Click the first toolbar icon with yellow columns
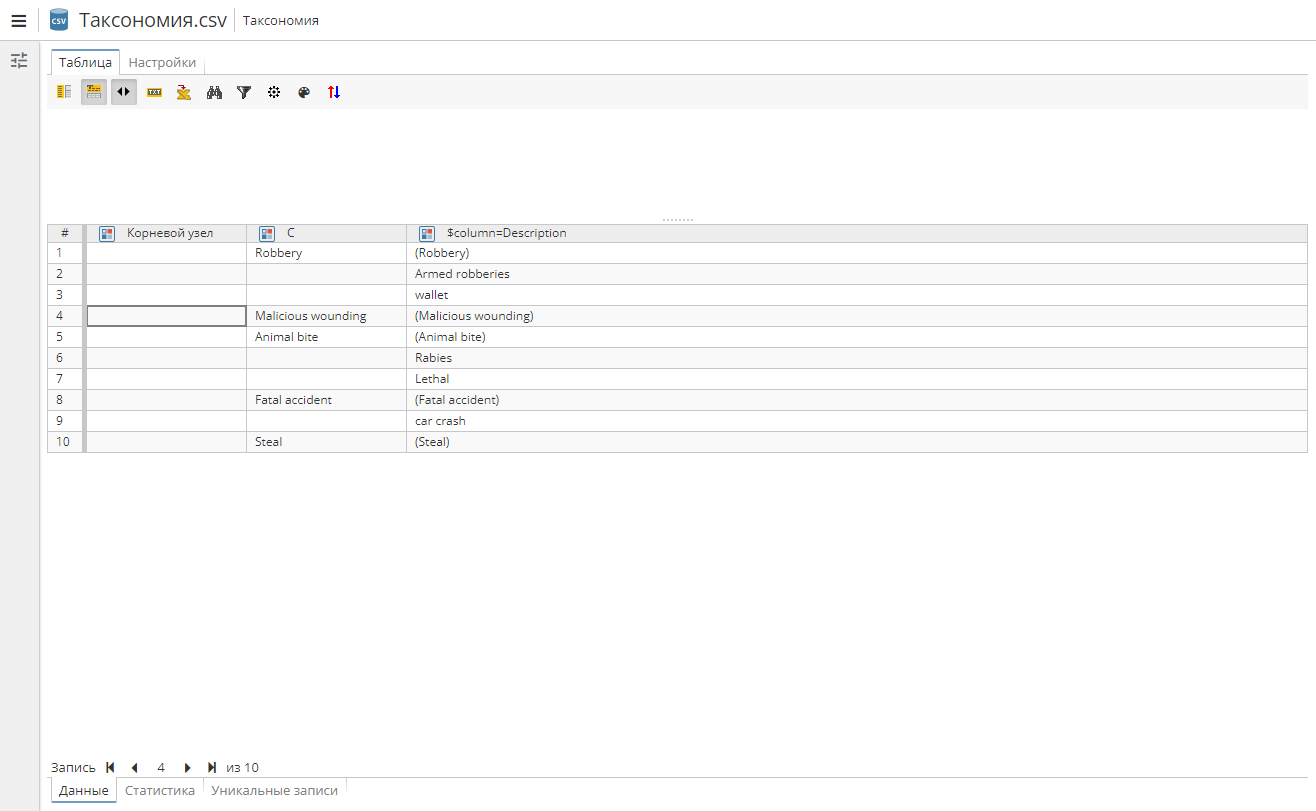This screenshot has width=1316, height=811. click(x=64, y=92)
